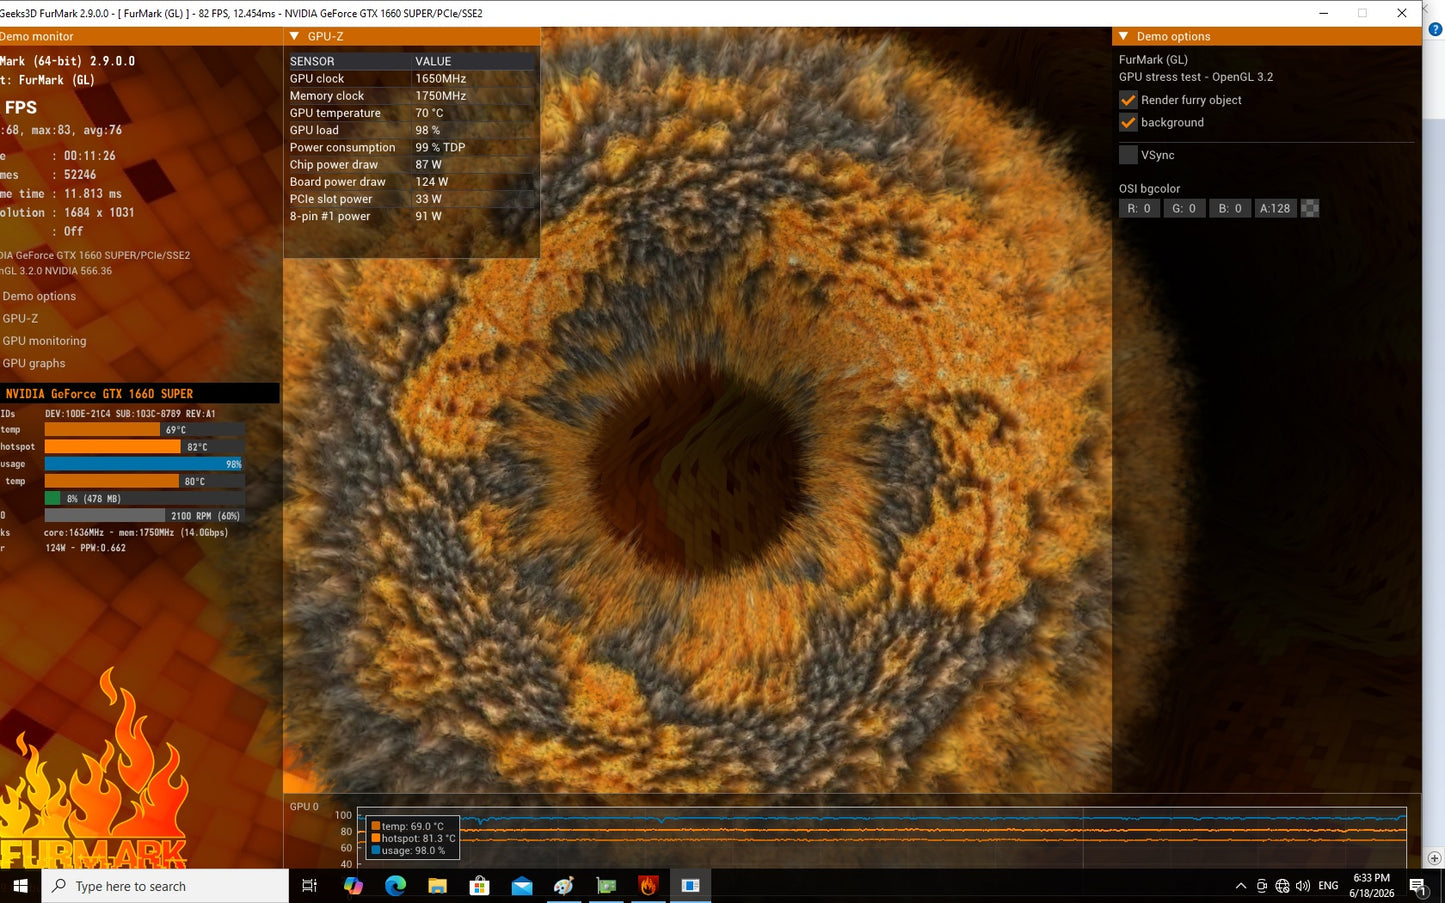Image resolution: width=1445 pixels, height=903 pixels.
Task: Click the 70 °C temperature value
Action: pos(429,113)
